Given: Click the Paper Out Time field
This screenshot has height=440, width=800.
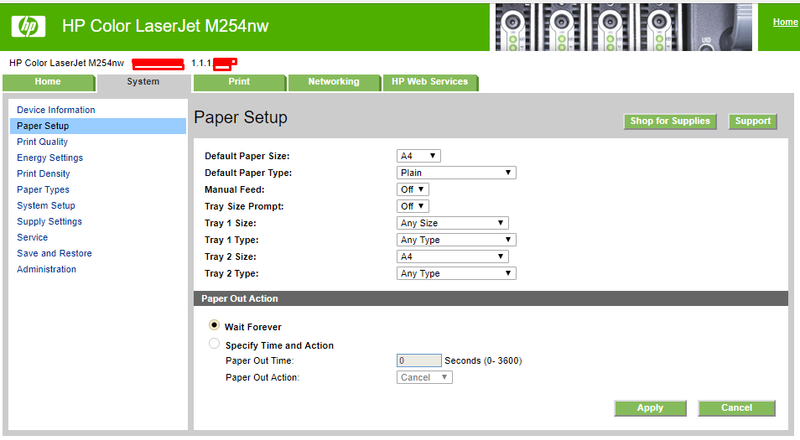Looking at the screenshot, I should click(419, 361).
